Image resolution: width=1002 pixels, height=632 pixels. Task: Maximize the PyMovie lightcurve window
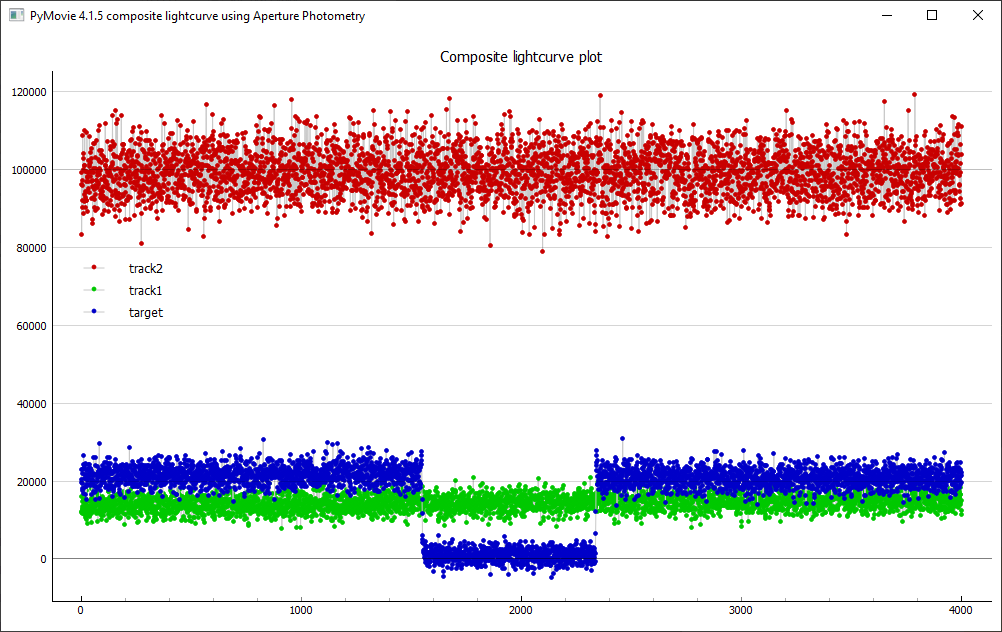click(932, 16)
